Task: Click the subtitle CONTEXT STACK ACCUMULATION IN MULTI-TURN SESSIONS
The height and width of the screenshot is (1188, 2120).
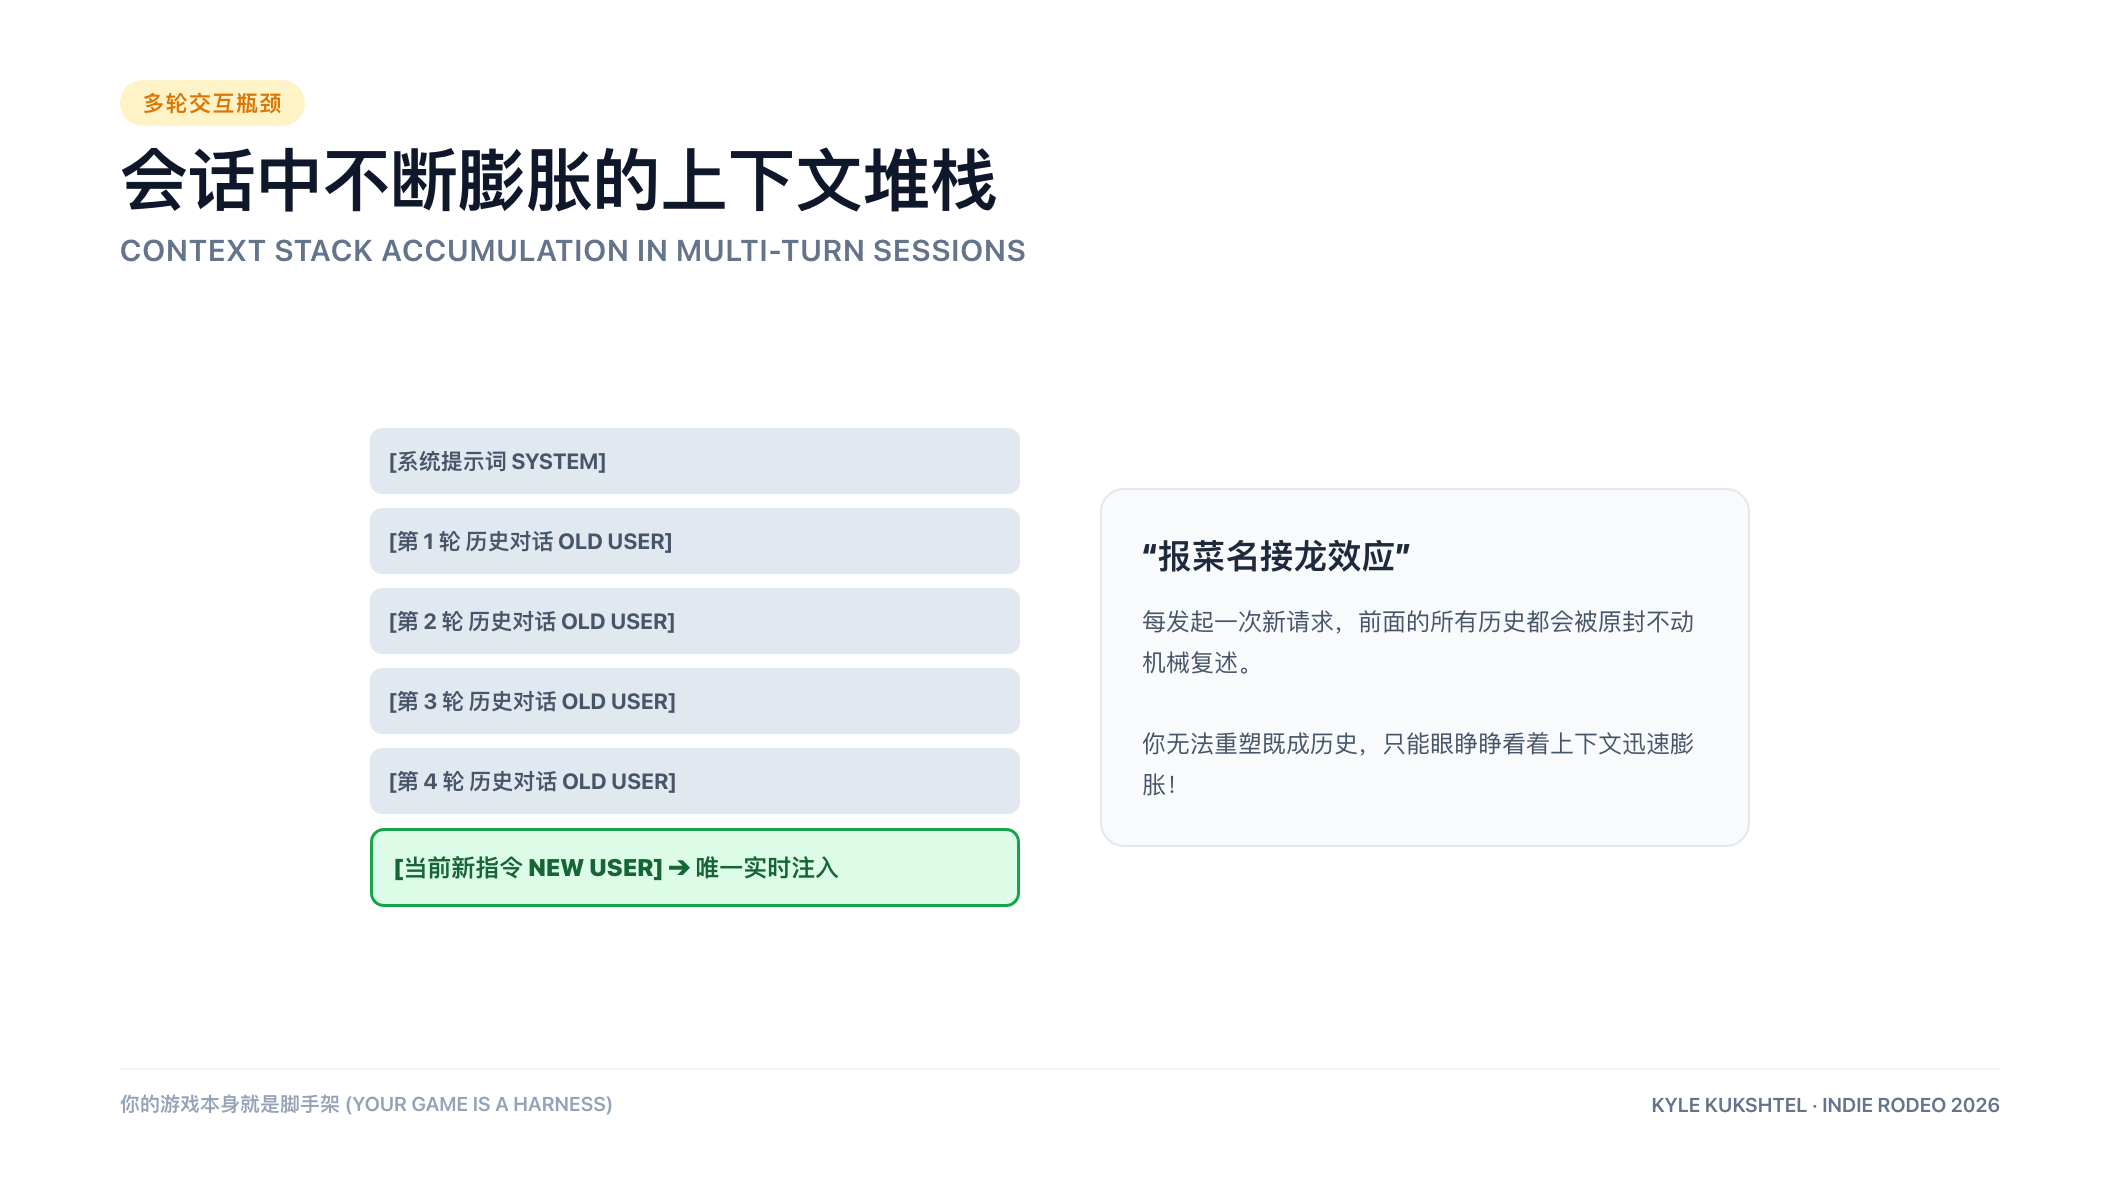Action: pos(573,251)
